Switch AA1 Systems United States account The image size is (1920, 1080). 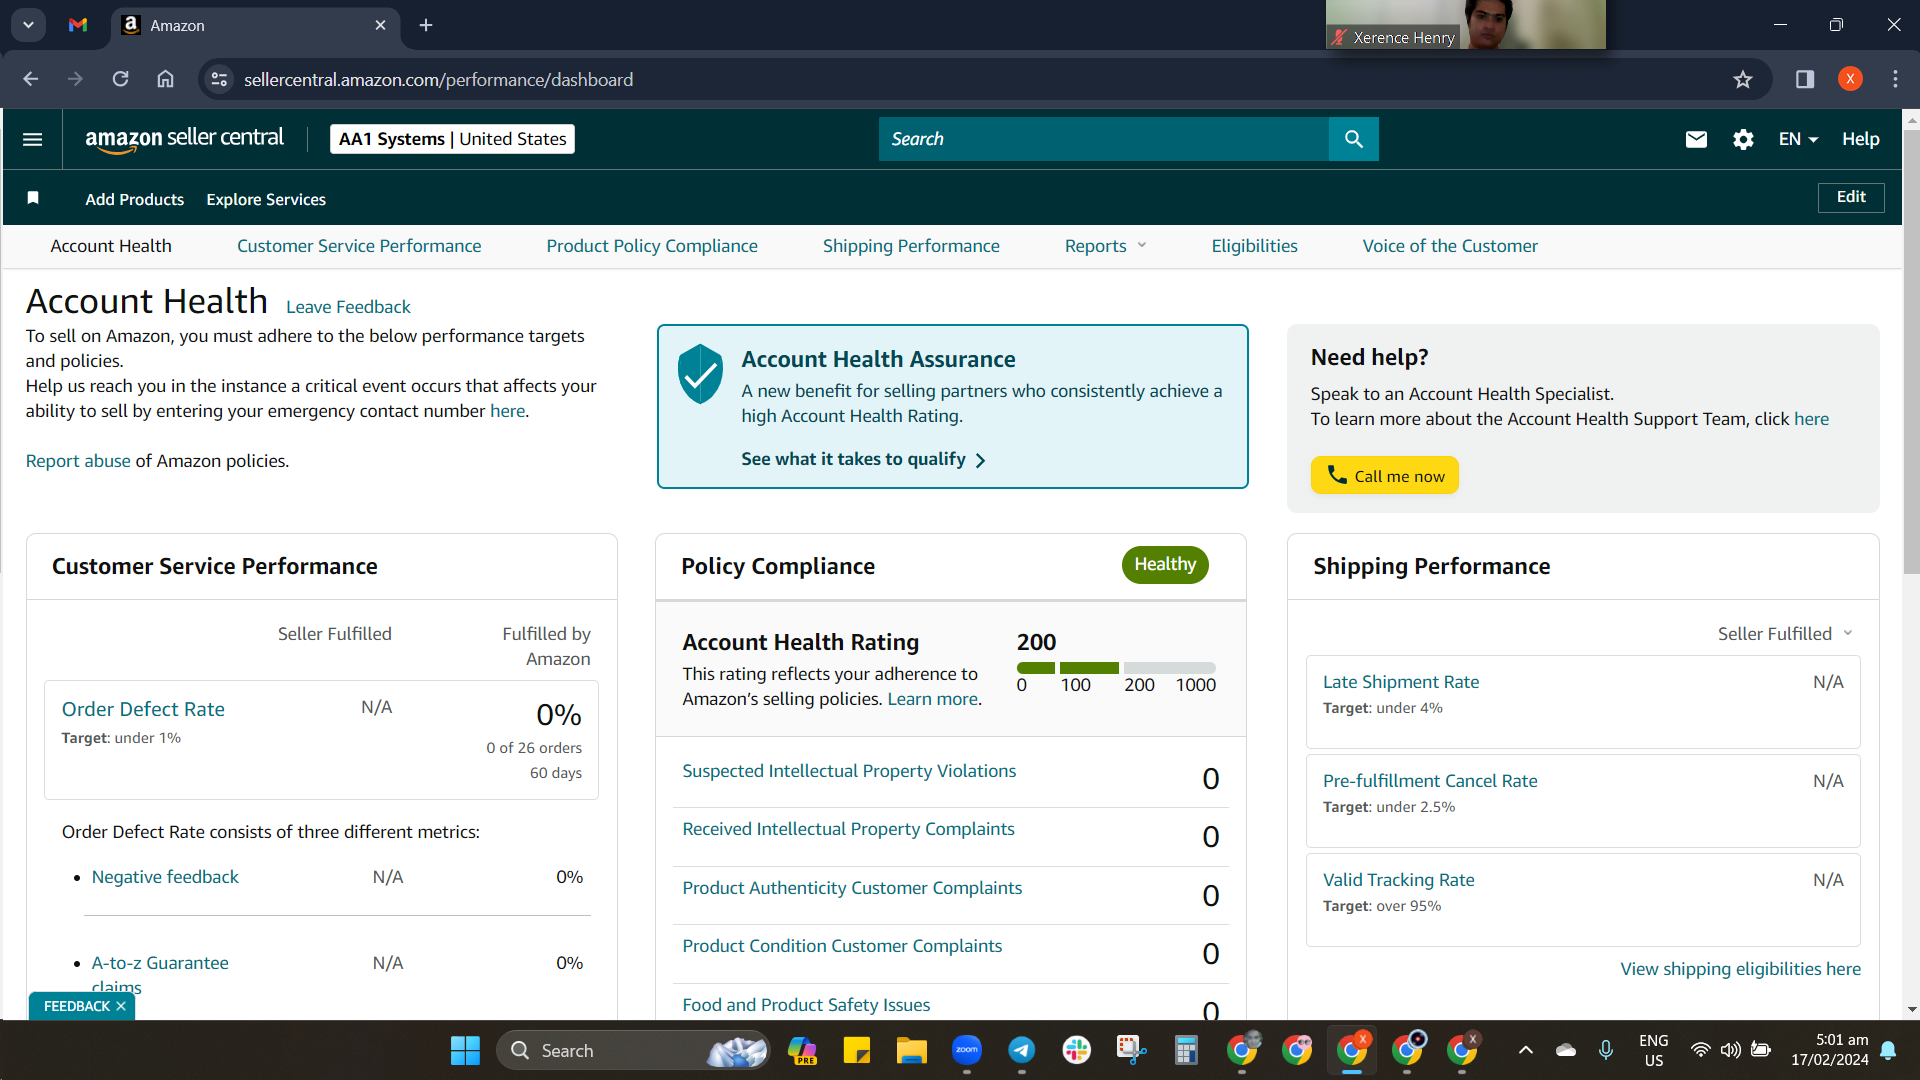[x=452, y=139]
